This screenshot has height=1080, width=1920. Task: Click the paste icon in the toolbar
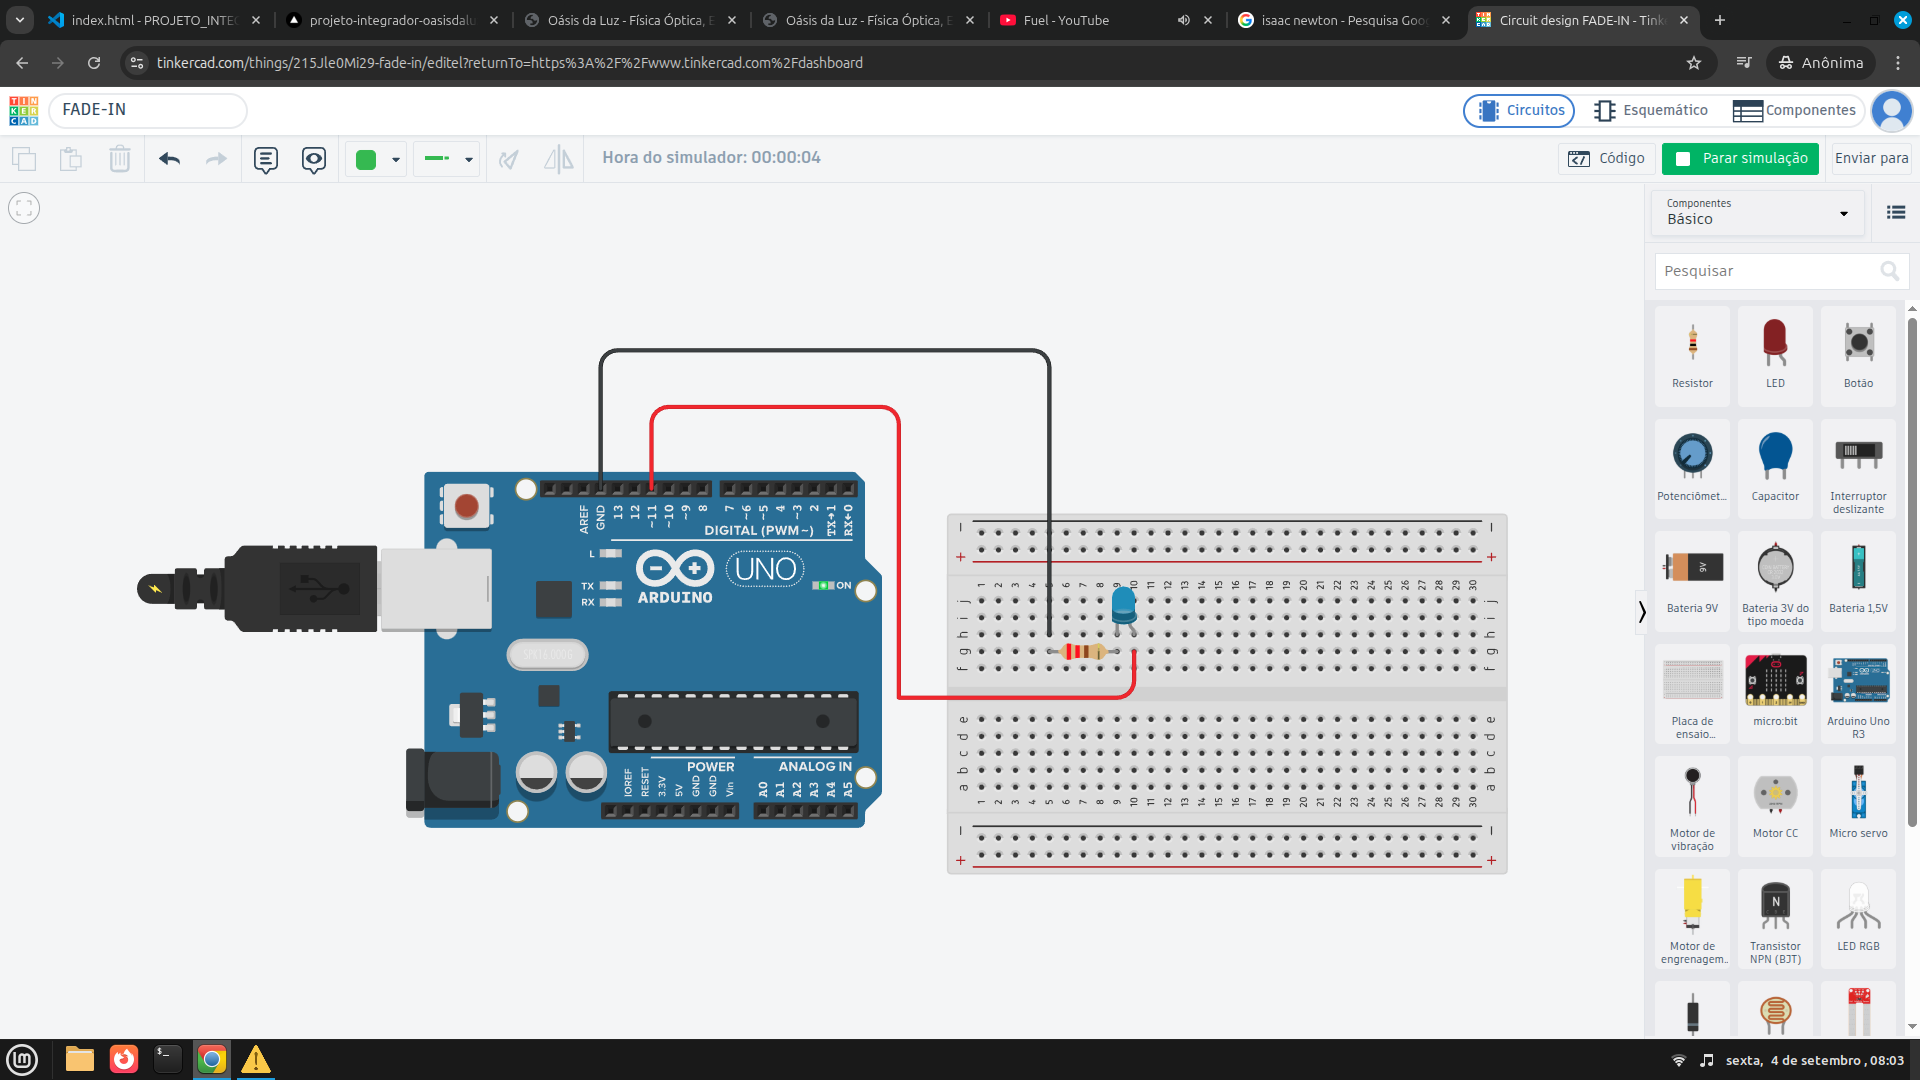pos(71,159)
